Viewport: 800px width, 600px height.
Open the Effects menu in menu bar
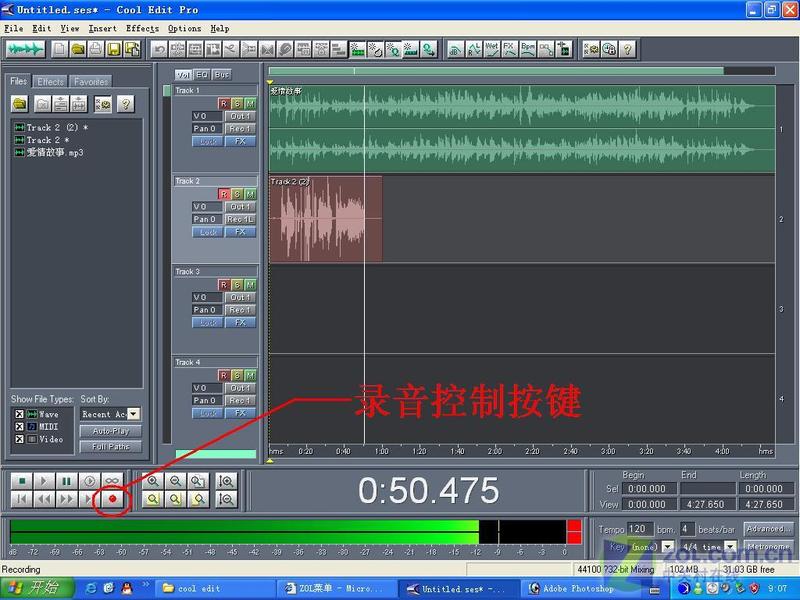click(x=142, y=29)
